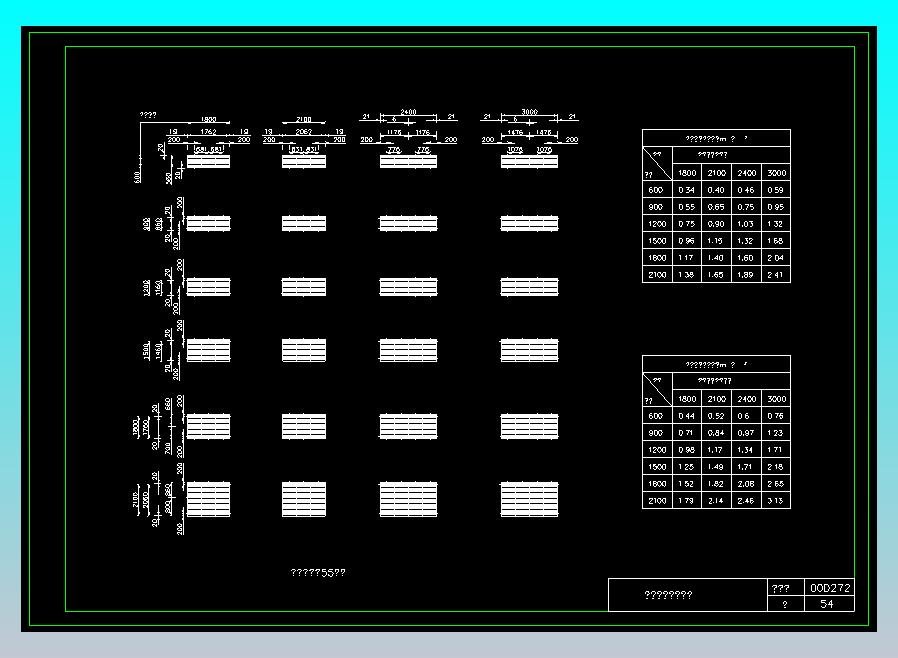Click cell 1.89 in upper table
This screenshot has width=898, height=658.
point(746,275)
